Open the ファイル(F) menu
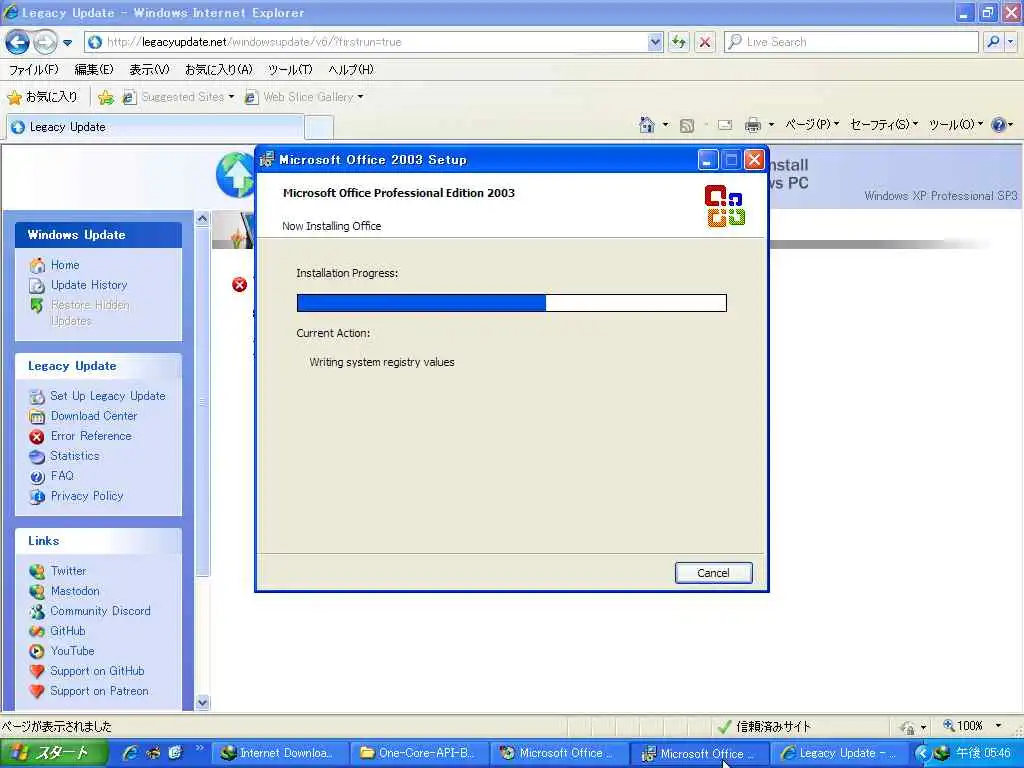 coord(33,69)
